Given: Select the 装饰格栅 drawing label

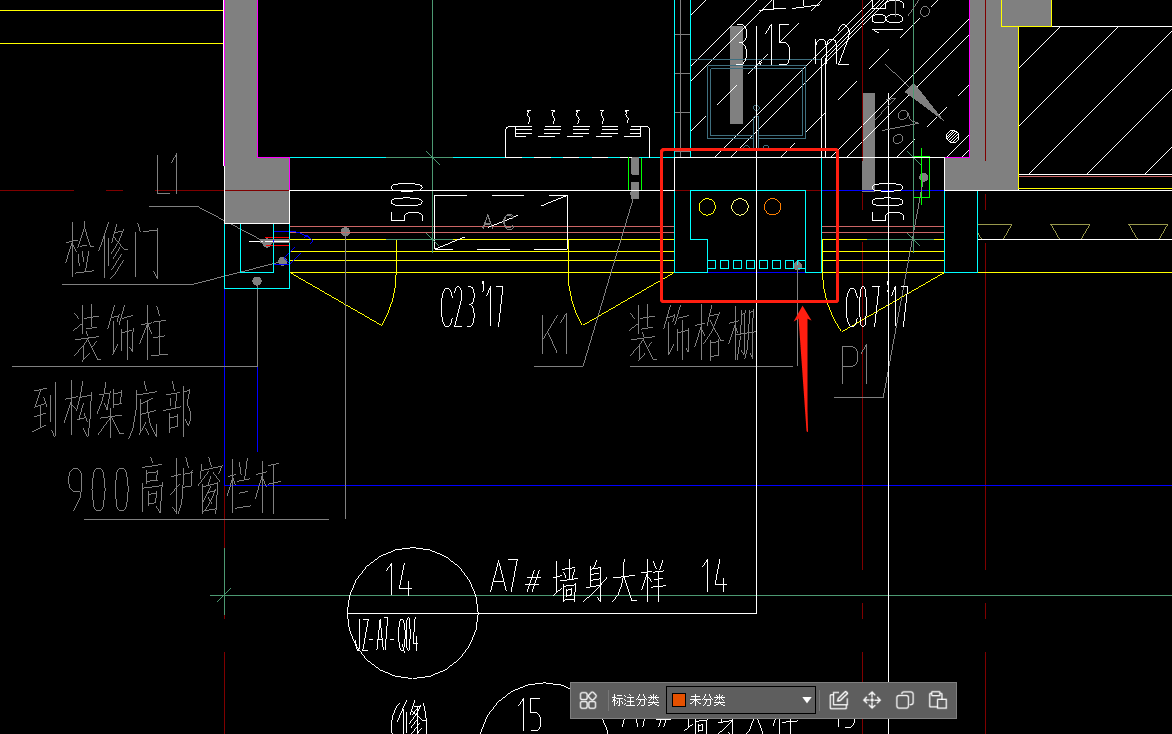Looking at the screenshot, I should tap(692, 334).
